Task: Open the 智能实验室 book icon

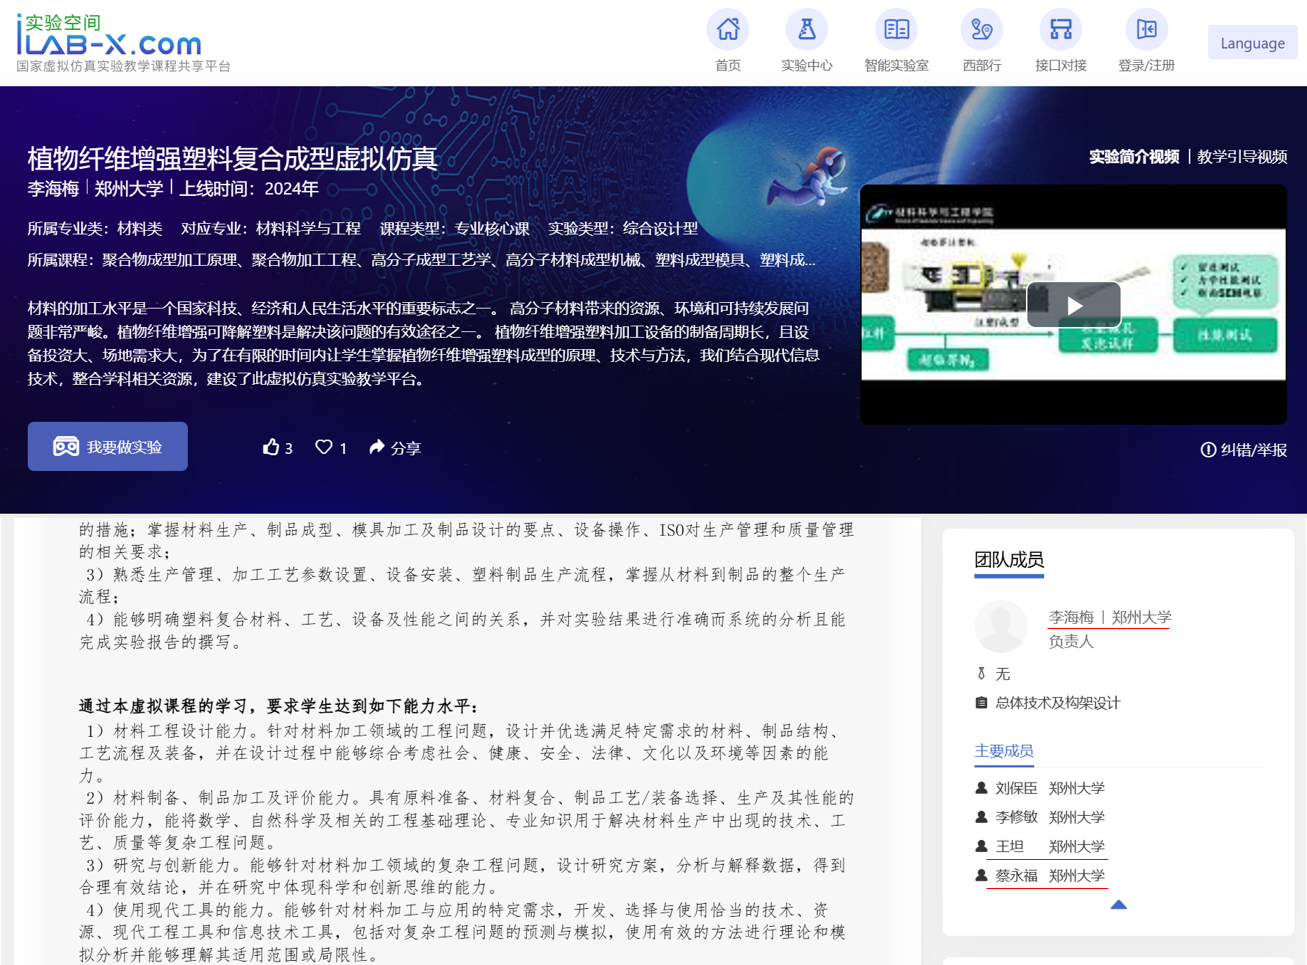Action: pyautogui.click(x=896, y=29)
